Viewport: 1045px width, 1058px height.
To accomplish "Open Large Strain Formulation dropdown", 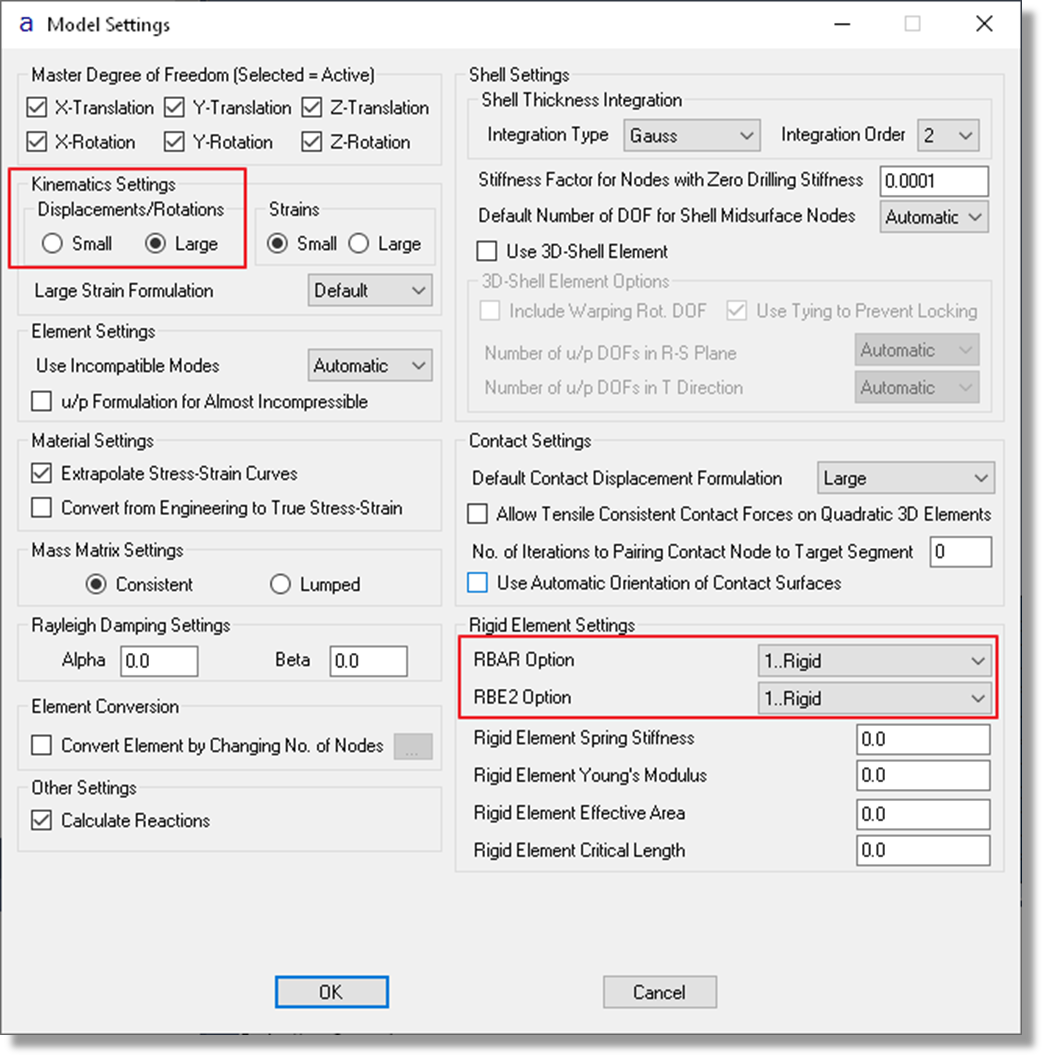I will [x=370, y=290].
